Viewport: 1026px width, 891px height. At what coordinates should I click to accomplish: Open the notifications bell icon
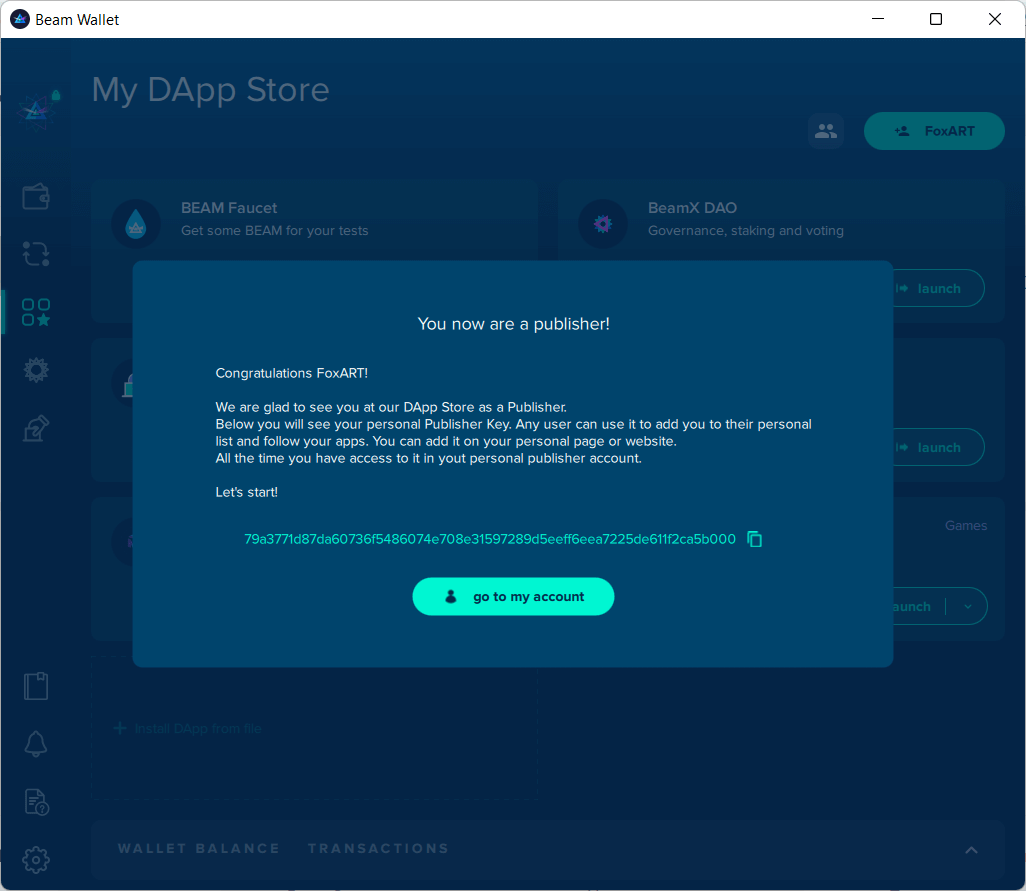pos(36,744)
